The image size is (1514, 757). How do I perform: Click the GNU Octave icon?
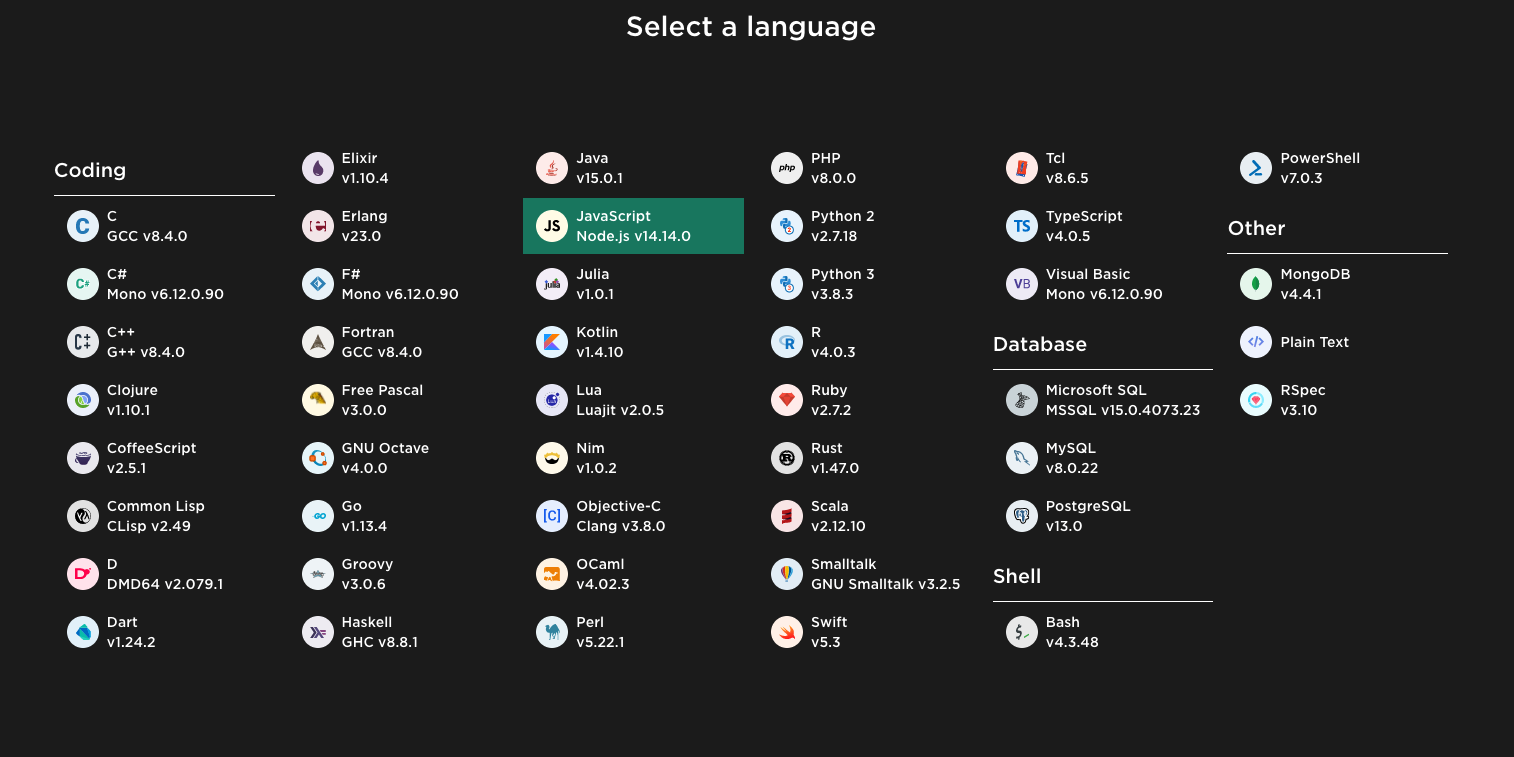[x=318, y=458]
